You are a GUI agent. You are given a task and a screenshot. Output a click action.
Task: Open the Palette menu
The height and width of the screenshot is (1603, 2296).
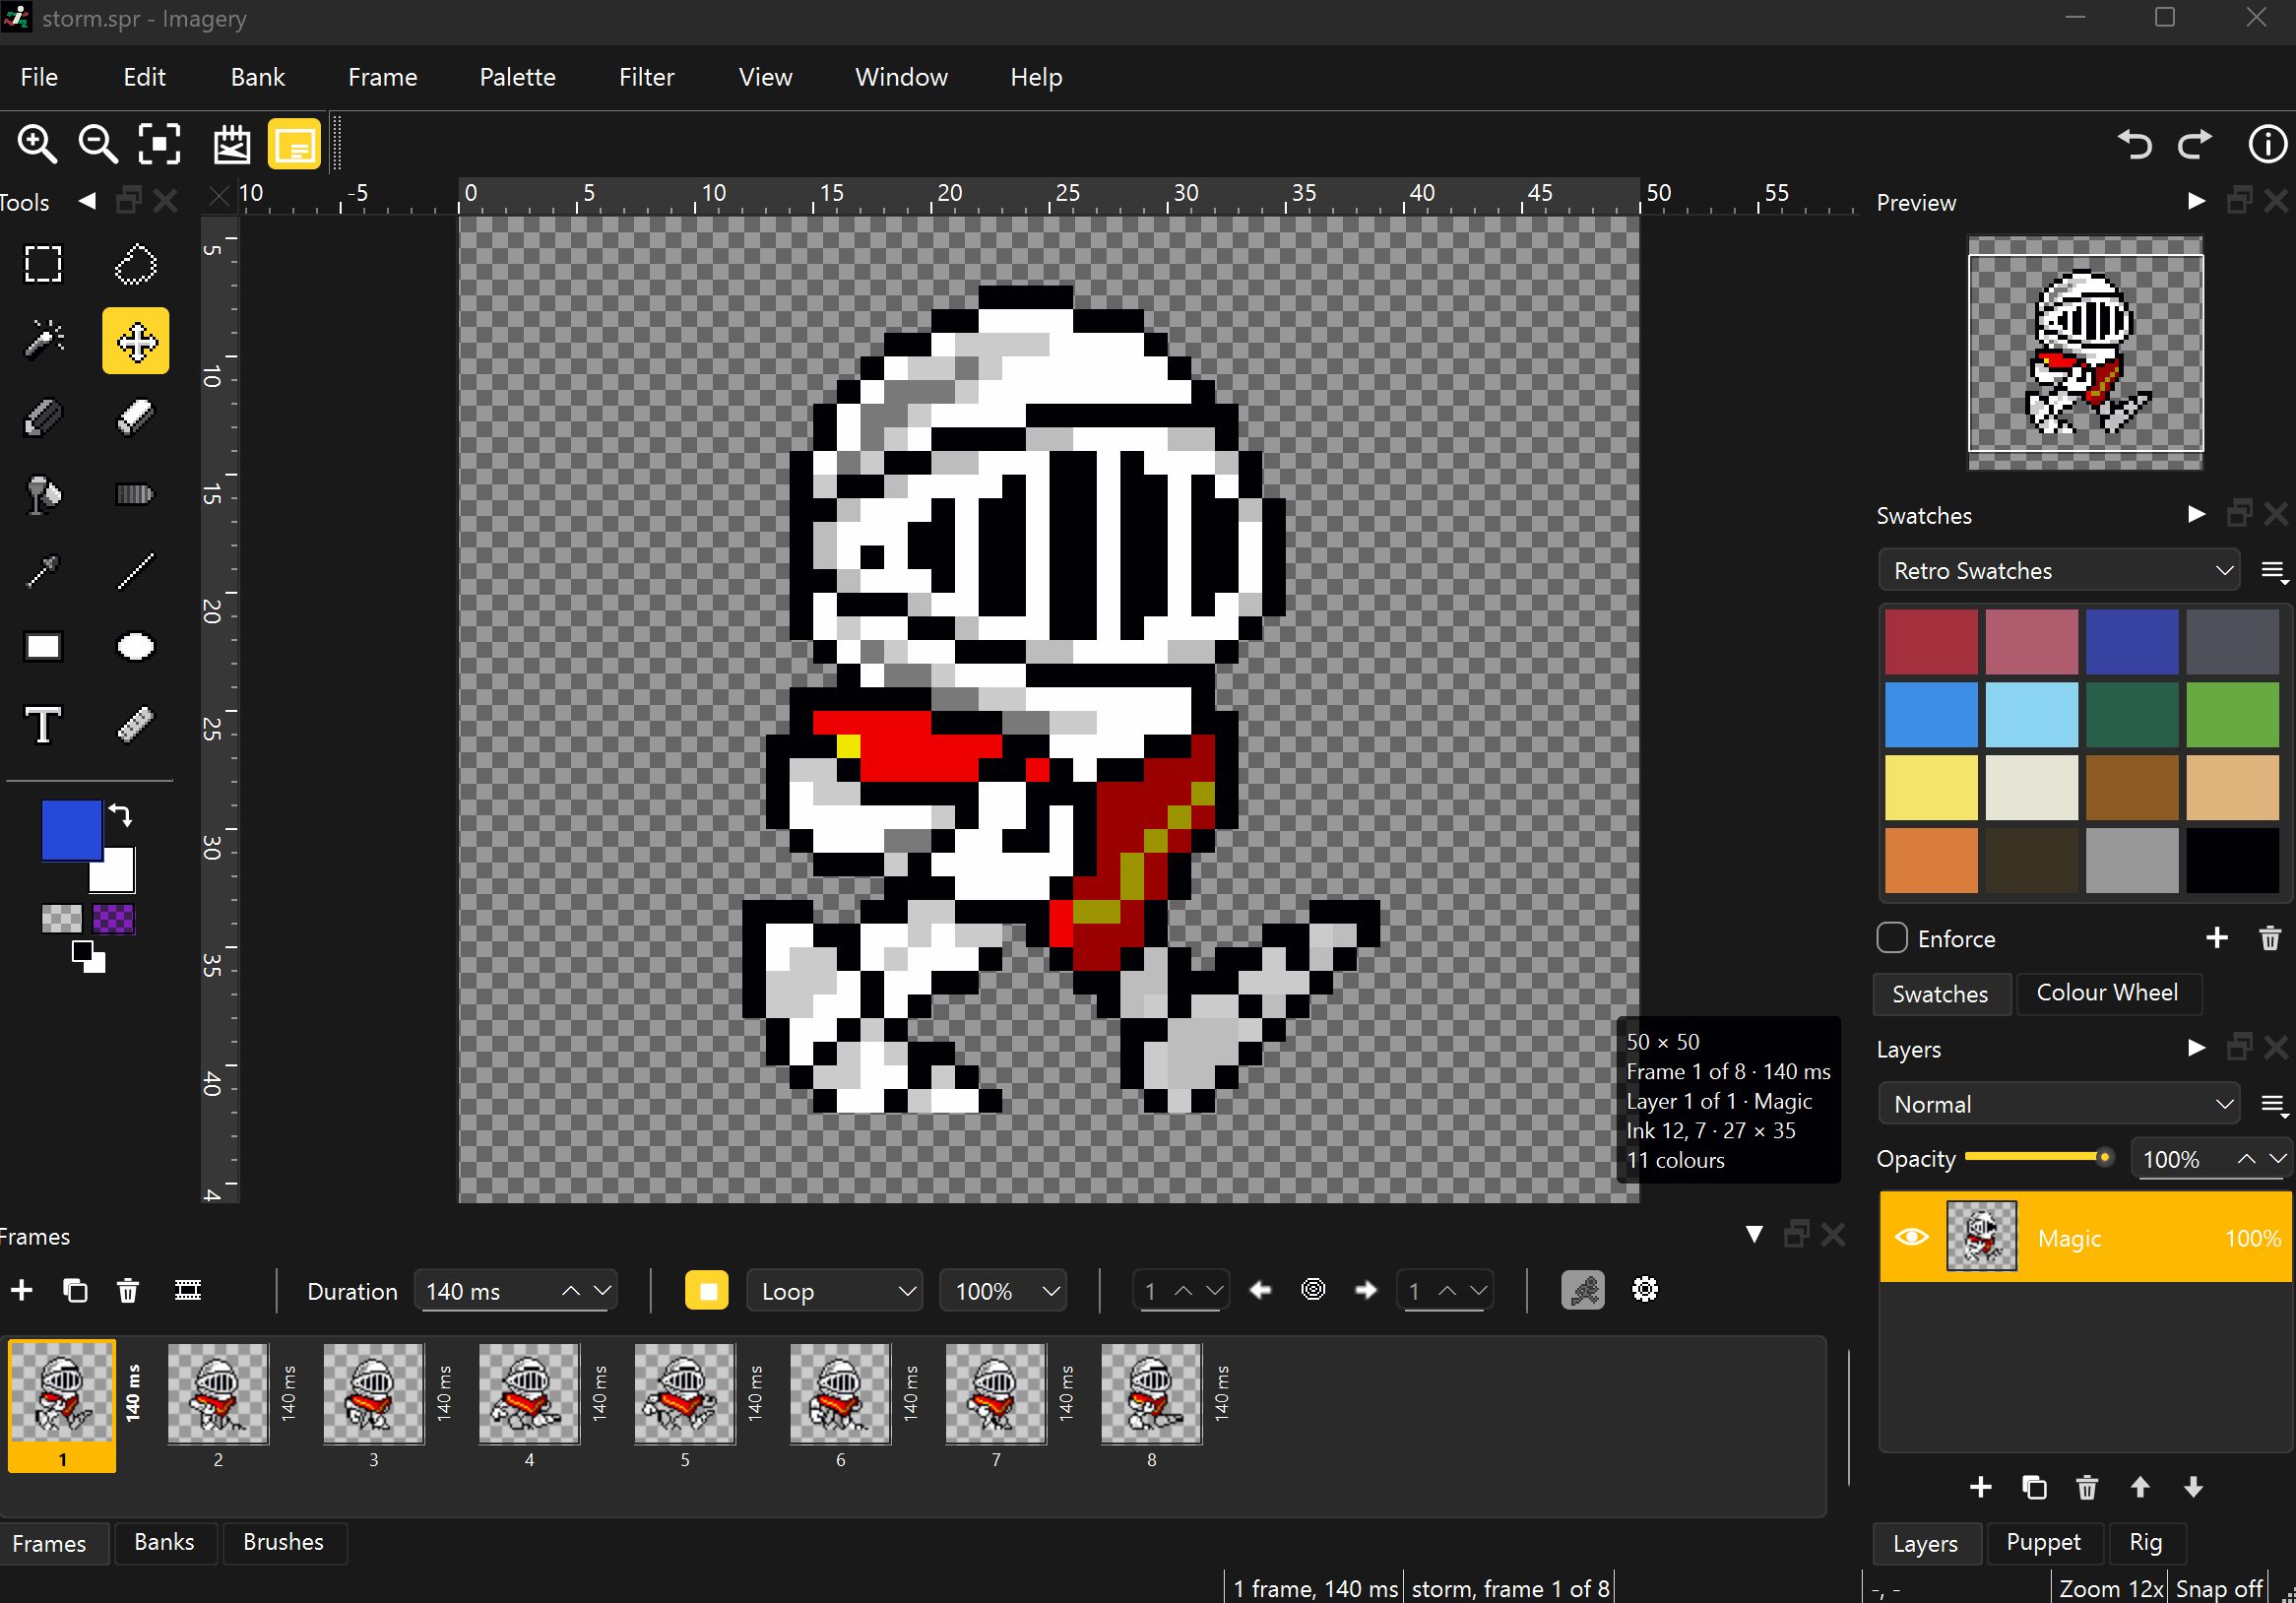[517, 77]
